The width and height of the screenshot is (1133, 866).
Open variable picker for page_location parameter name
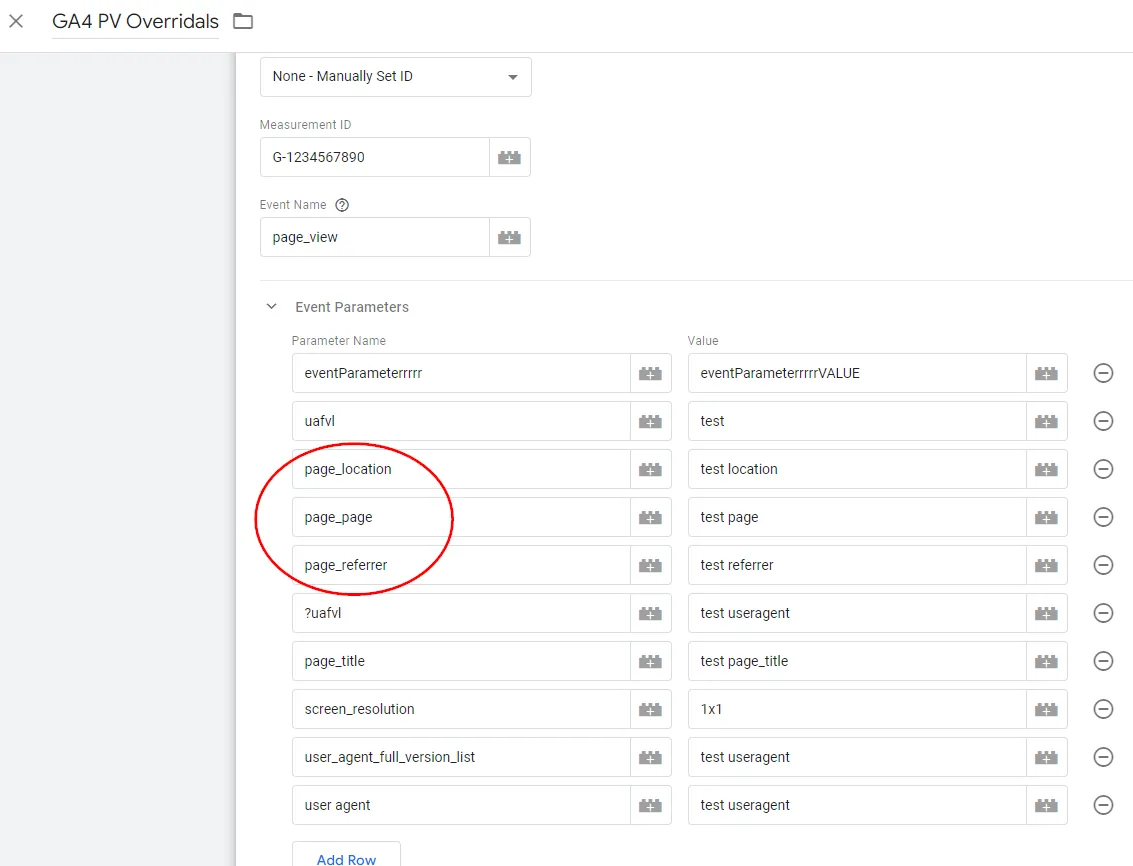[x=650, y=469]
